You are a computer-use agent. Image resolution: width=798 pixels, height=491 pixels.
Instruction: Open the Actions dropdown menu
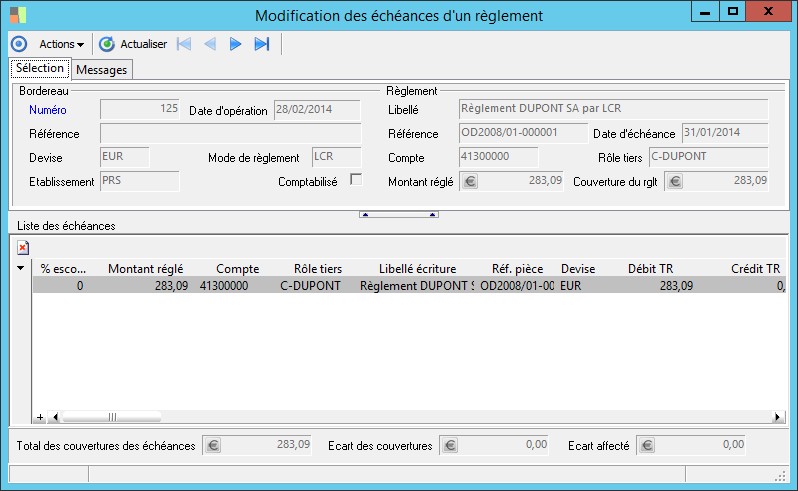coord(61,44)
